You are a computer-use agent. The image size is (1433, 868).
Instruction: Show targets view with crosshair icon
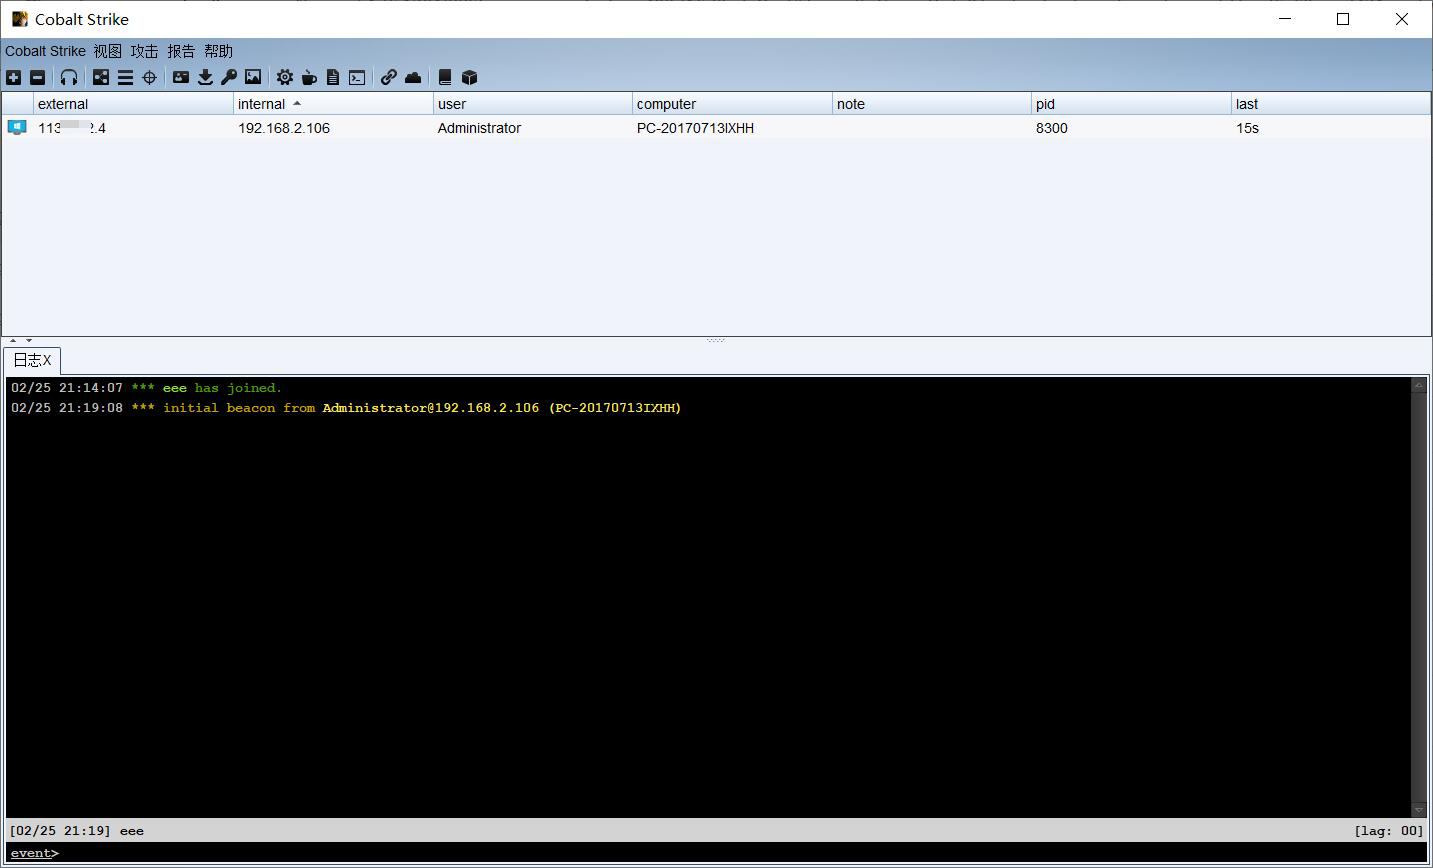149,77
